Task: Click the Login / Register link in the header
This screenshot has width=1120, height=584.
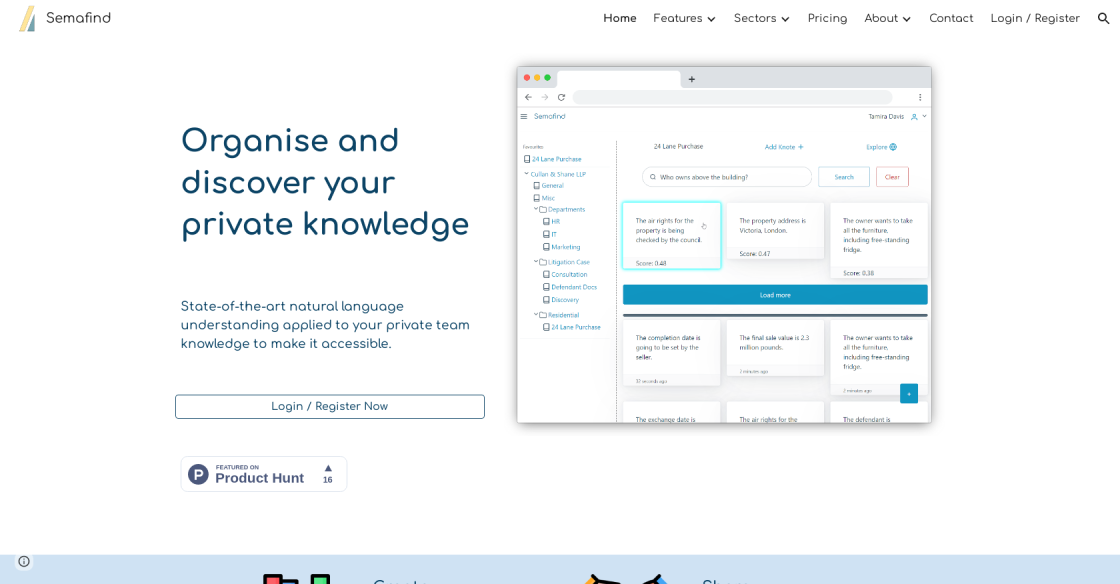Action: [1034, 18]
